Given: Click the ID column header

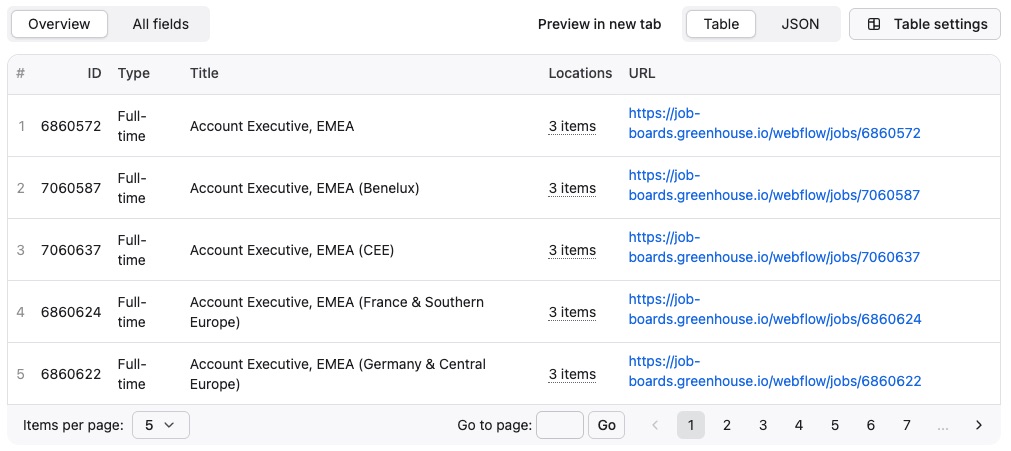Looking at the screenshot, I should 94,73.
